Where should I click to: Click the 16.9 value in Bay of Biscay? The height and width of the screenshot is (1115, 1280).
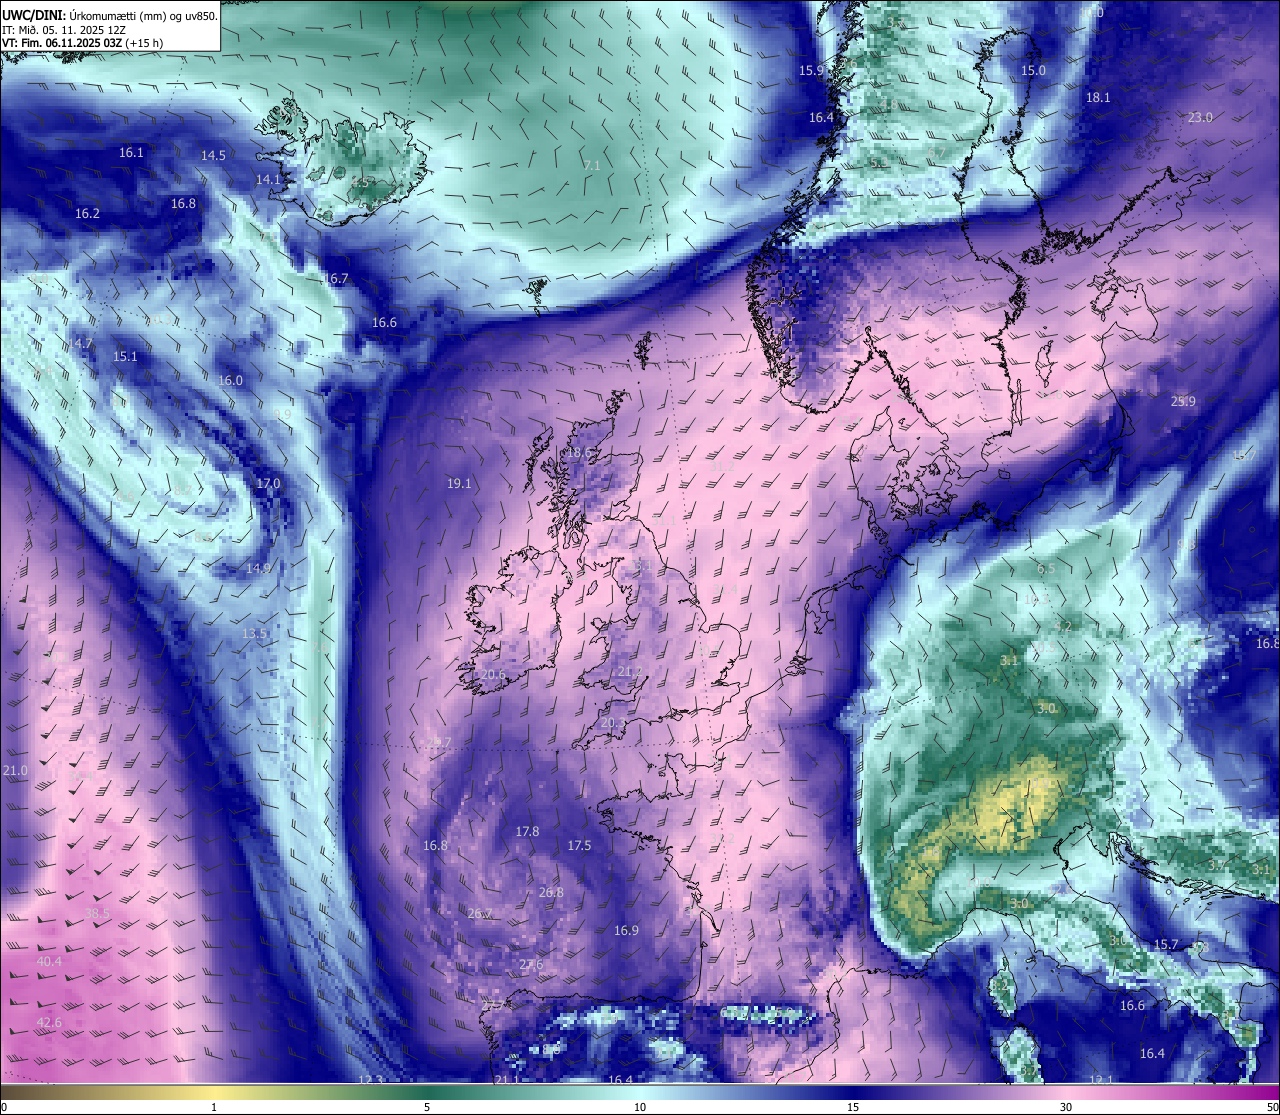626,931
